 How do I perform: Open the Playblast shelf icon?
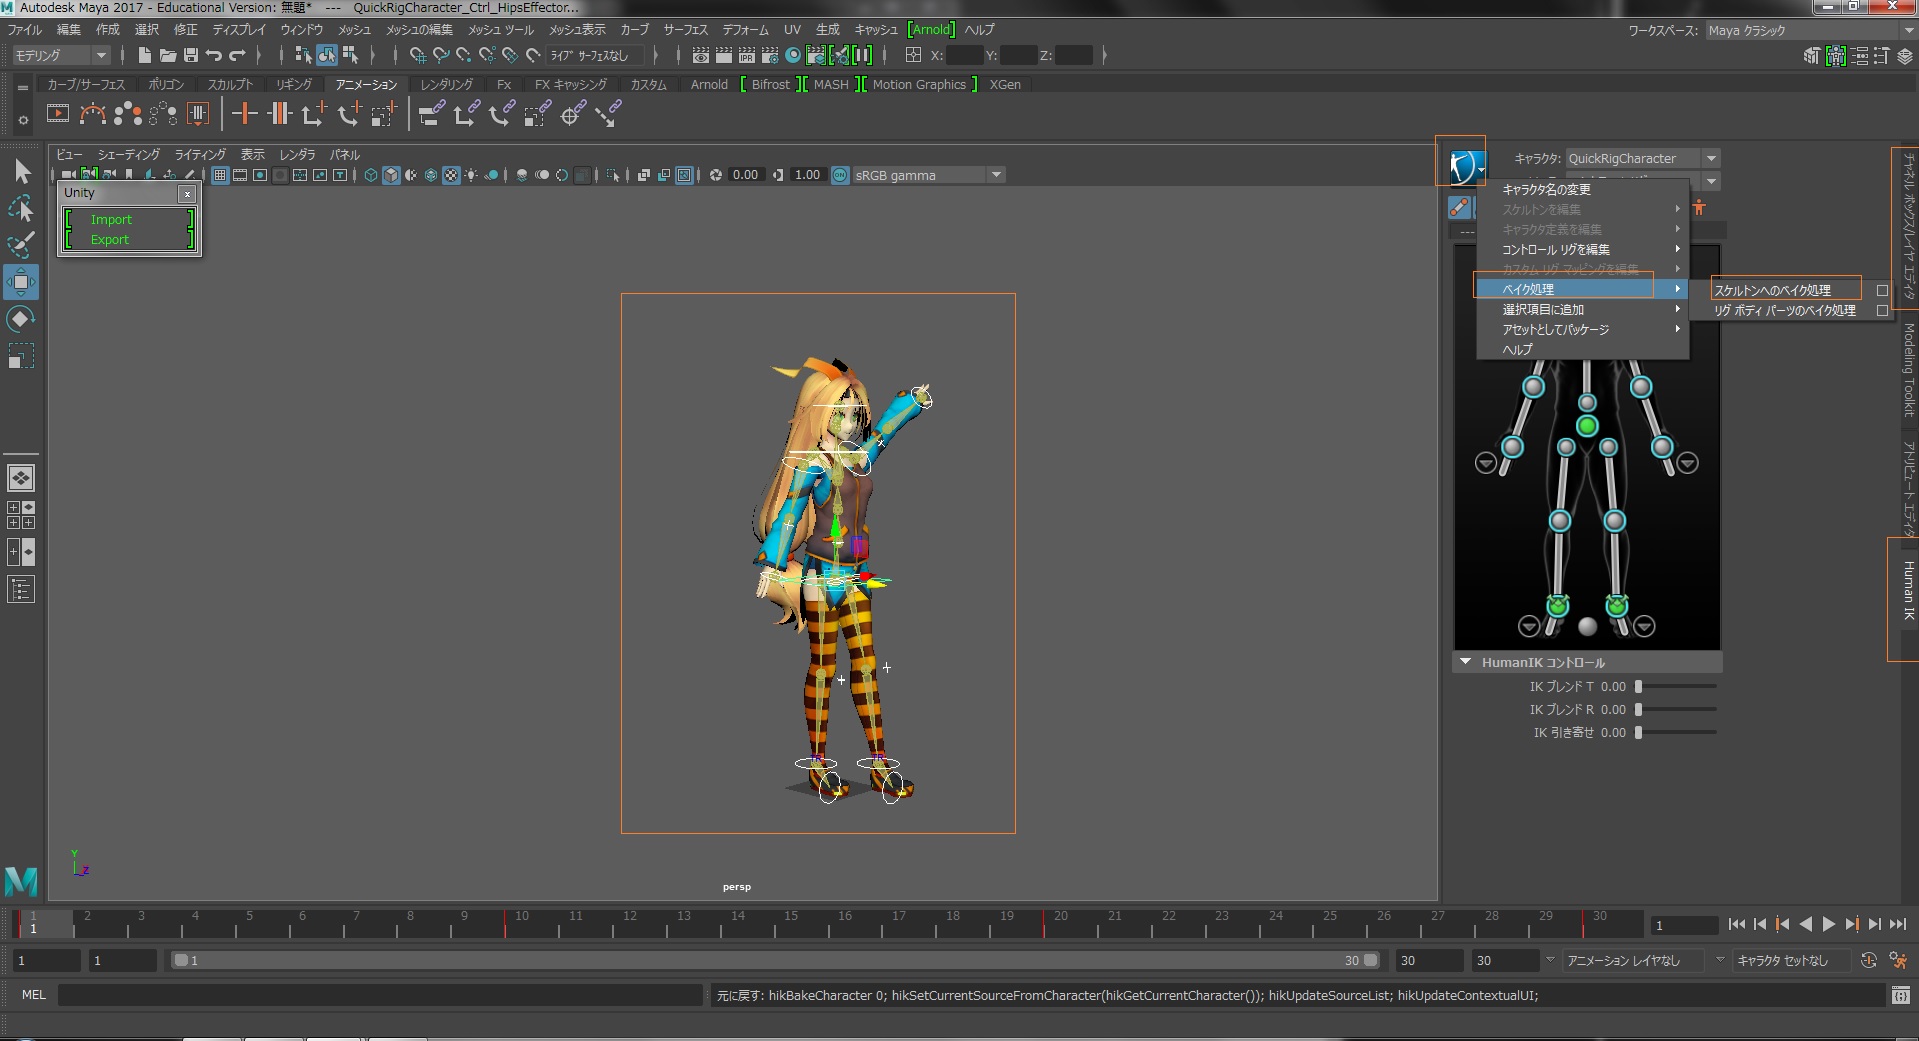tap(58, 114)
